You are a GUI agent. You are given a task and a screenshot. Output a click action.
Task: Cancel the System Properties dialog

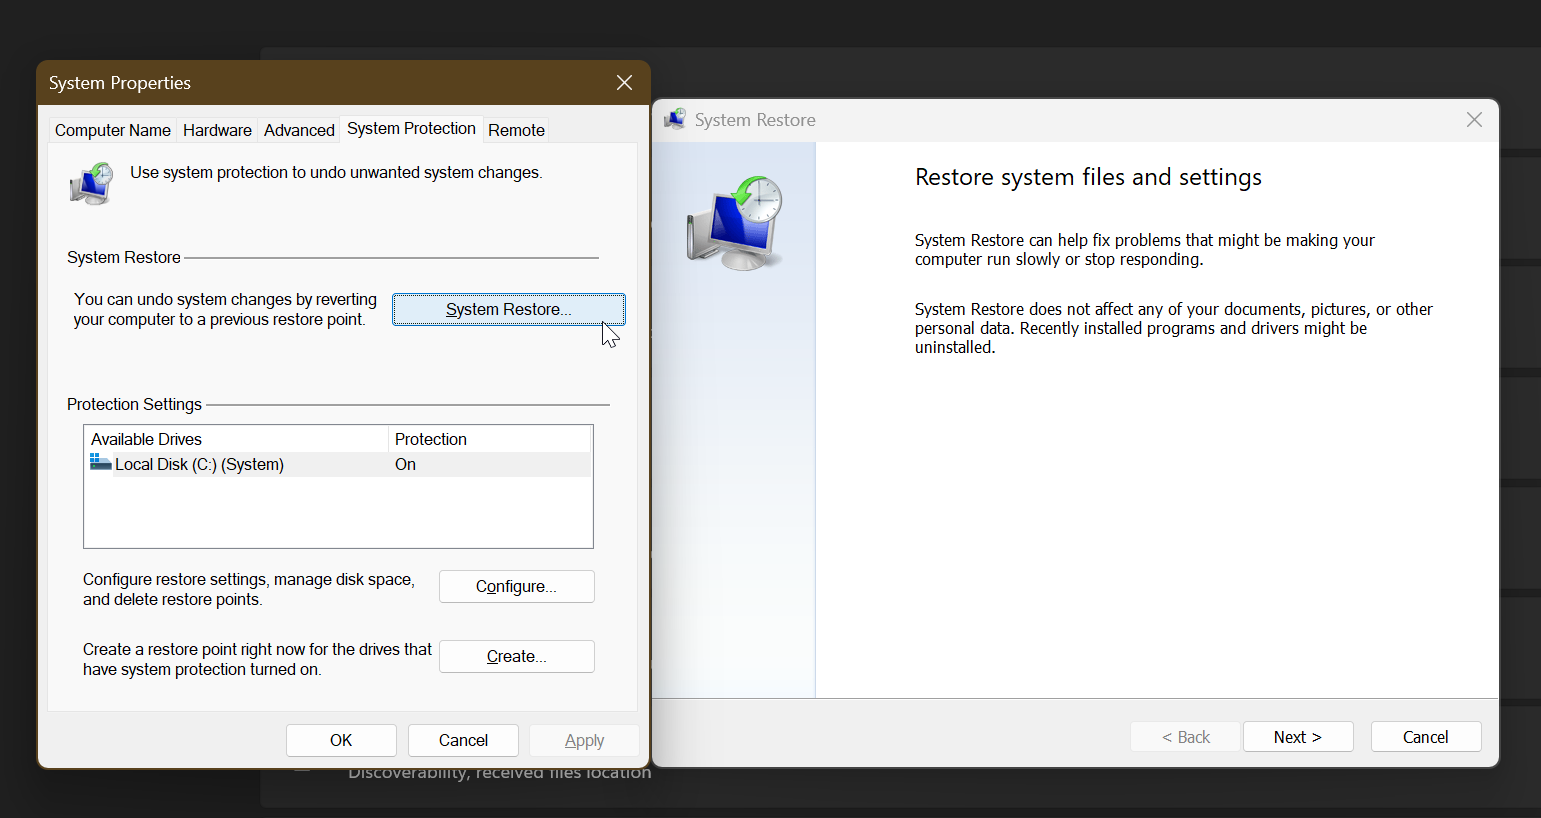tap(463, 741)
